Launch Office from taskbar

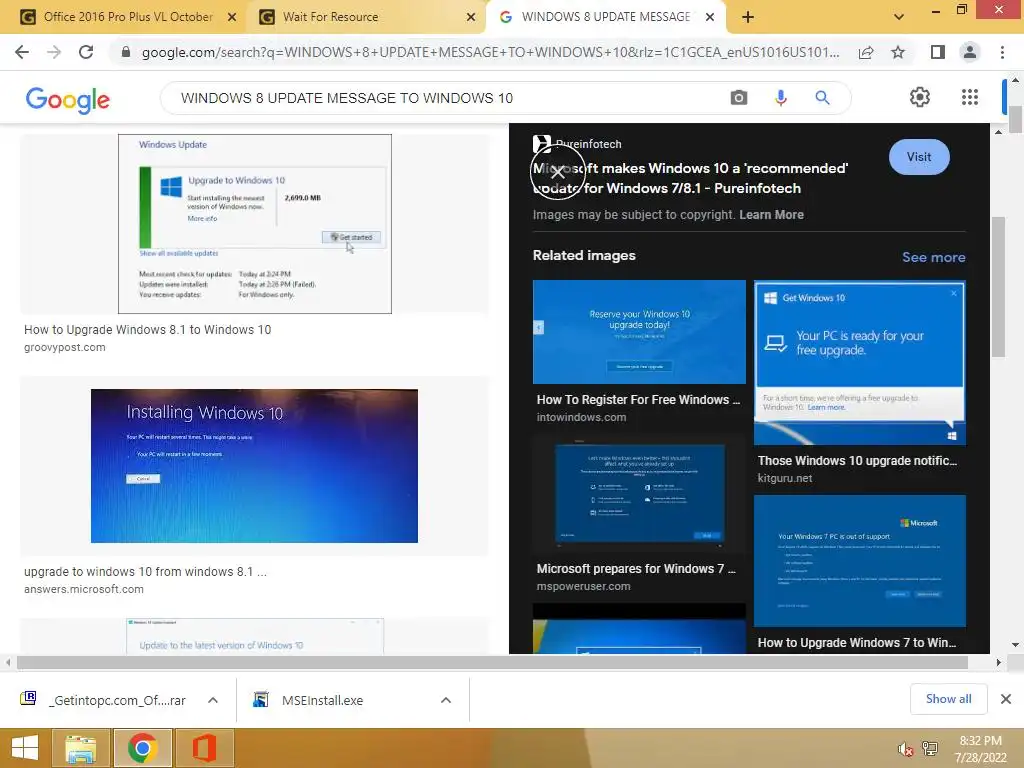click(204, 748)
